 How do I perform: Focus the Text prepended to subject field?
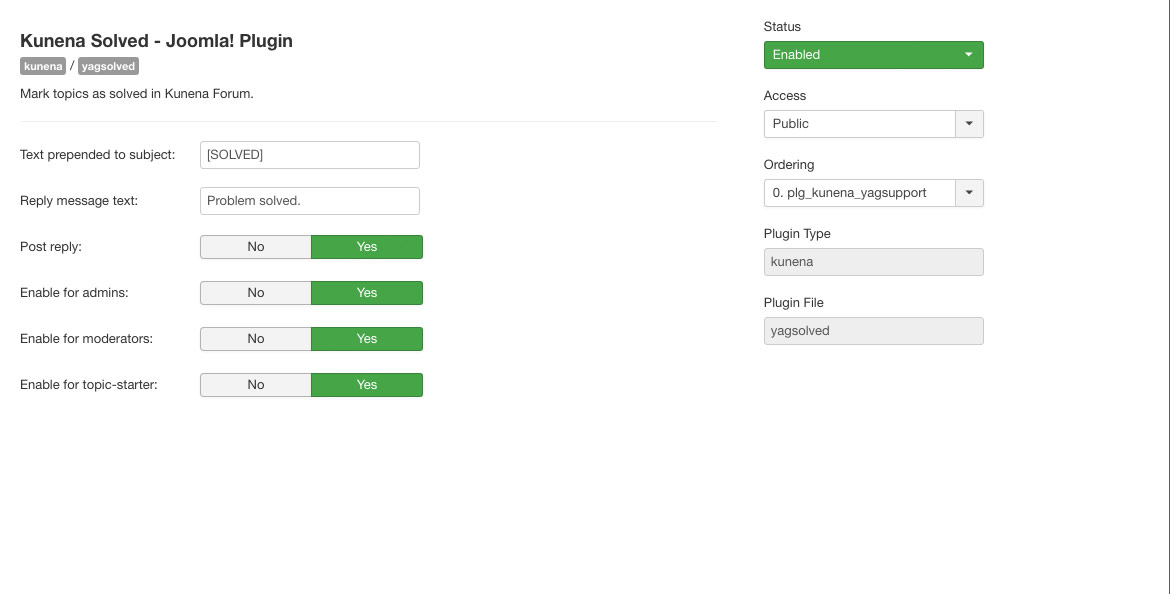[310, 155]
